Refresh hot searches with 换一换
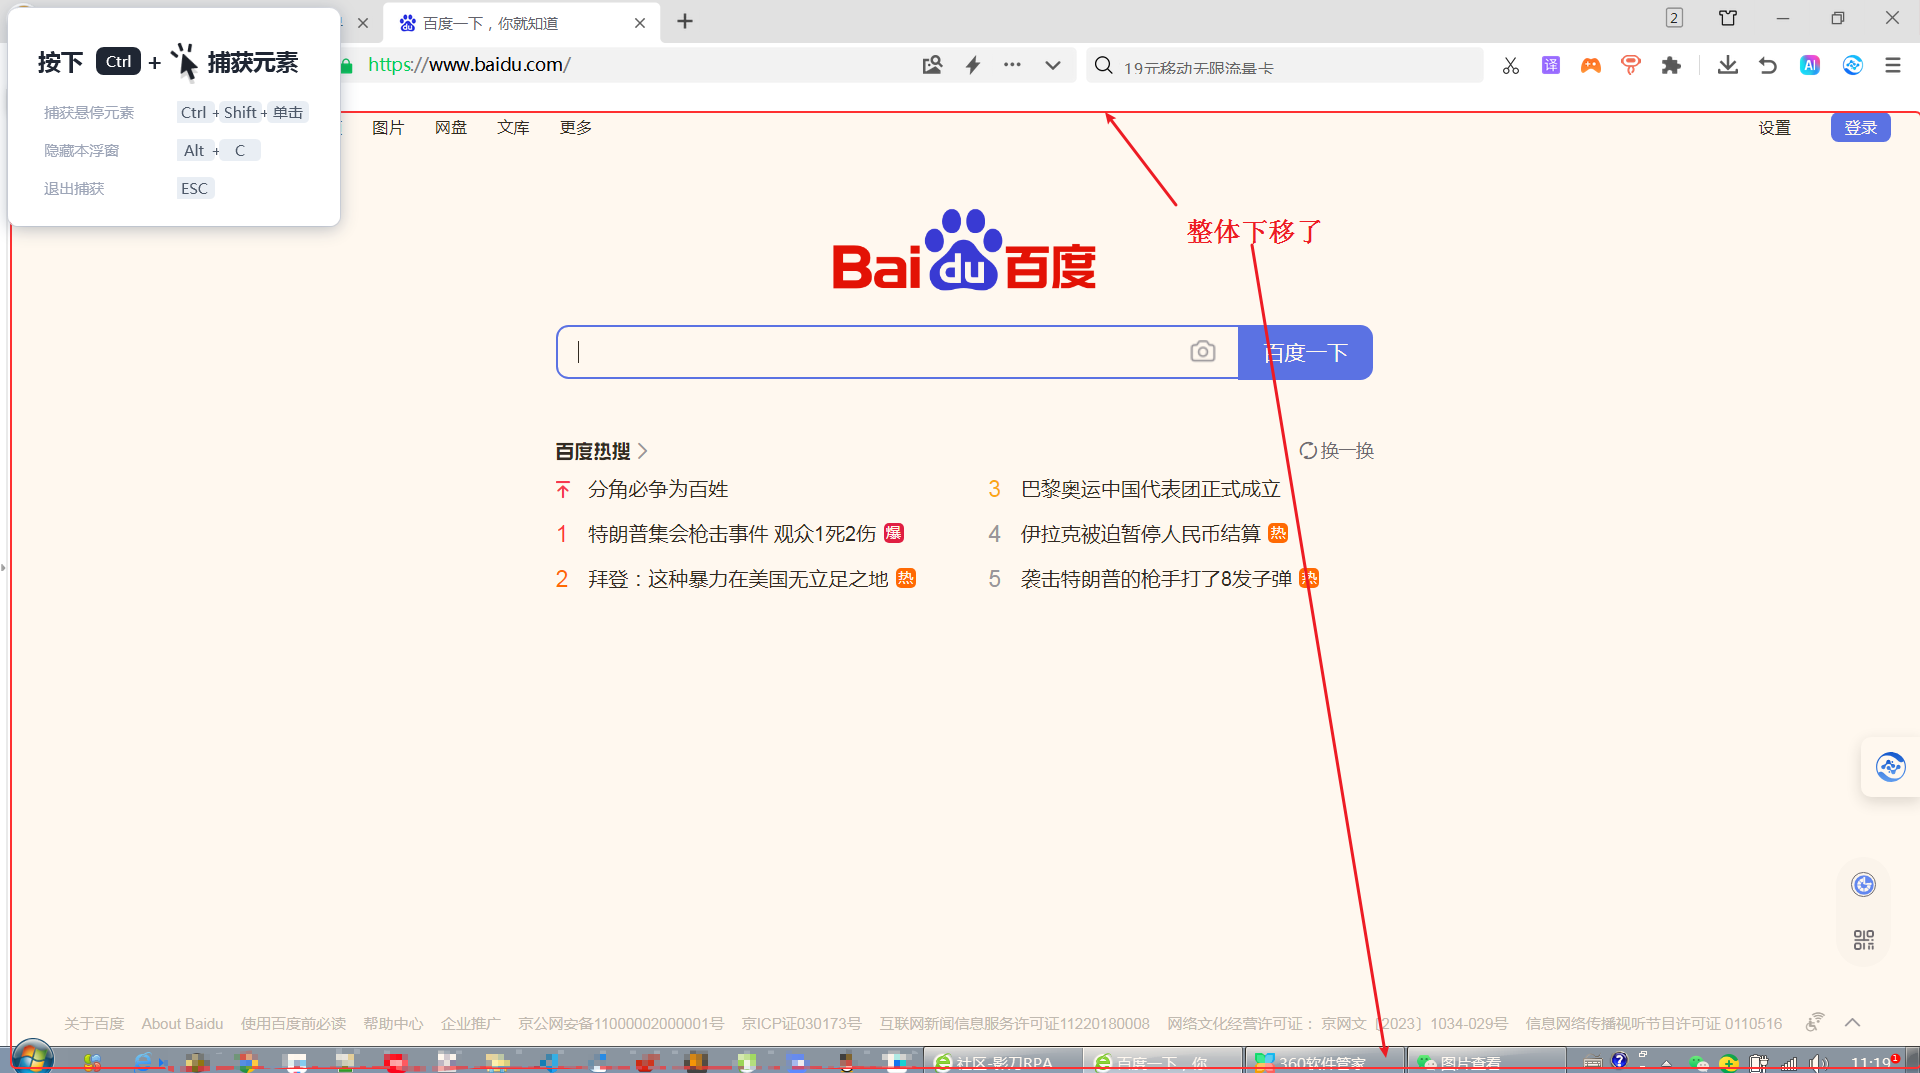 tap(1336, 451)
